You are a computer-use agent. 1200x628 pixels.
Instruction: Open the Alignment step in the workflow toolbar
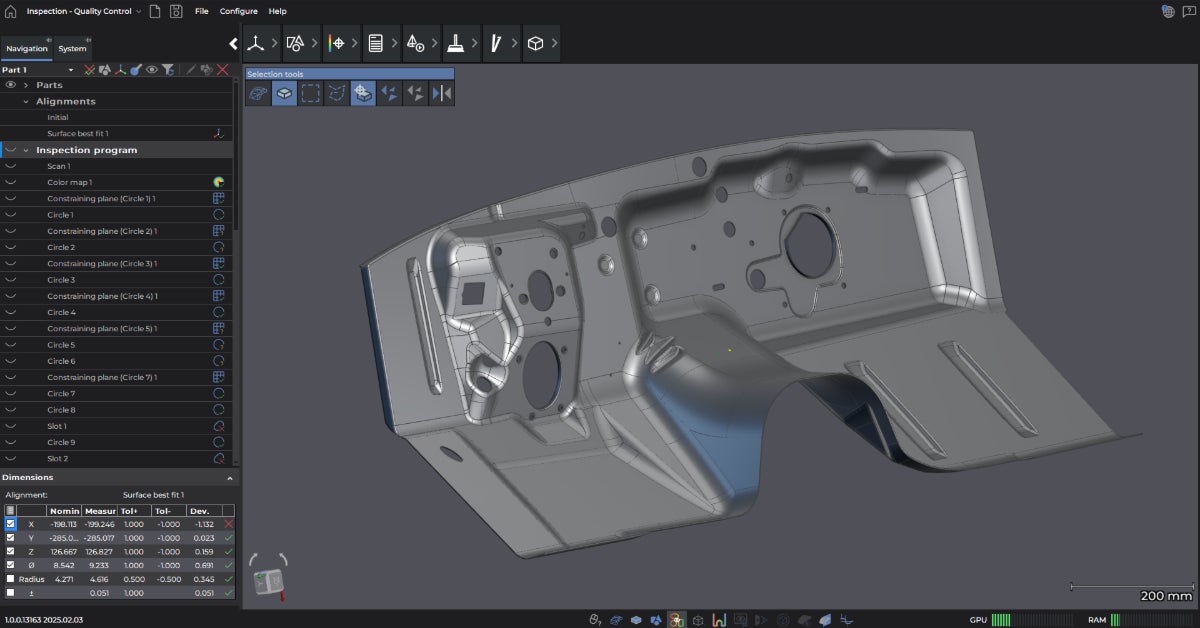tap(256, 44)
